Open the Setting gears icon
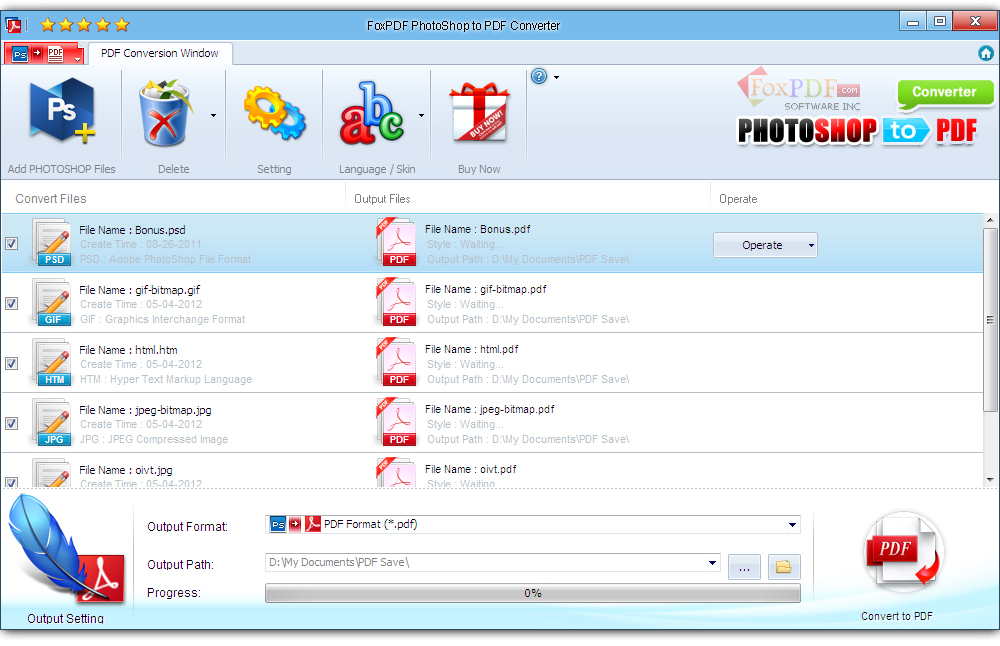Viewport: 1000px width, 646px height. pos(274,113)
